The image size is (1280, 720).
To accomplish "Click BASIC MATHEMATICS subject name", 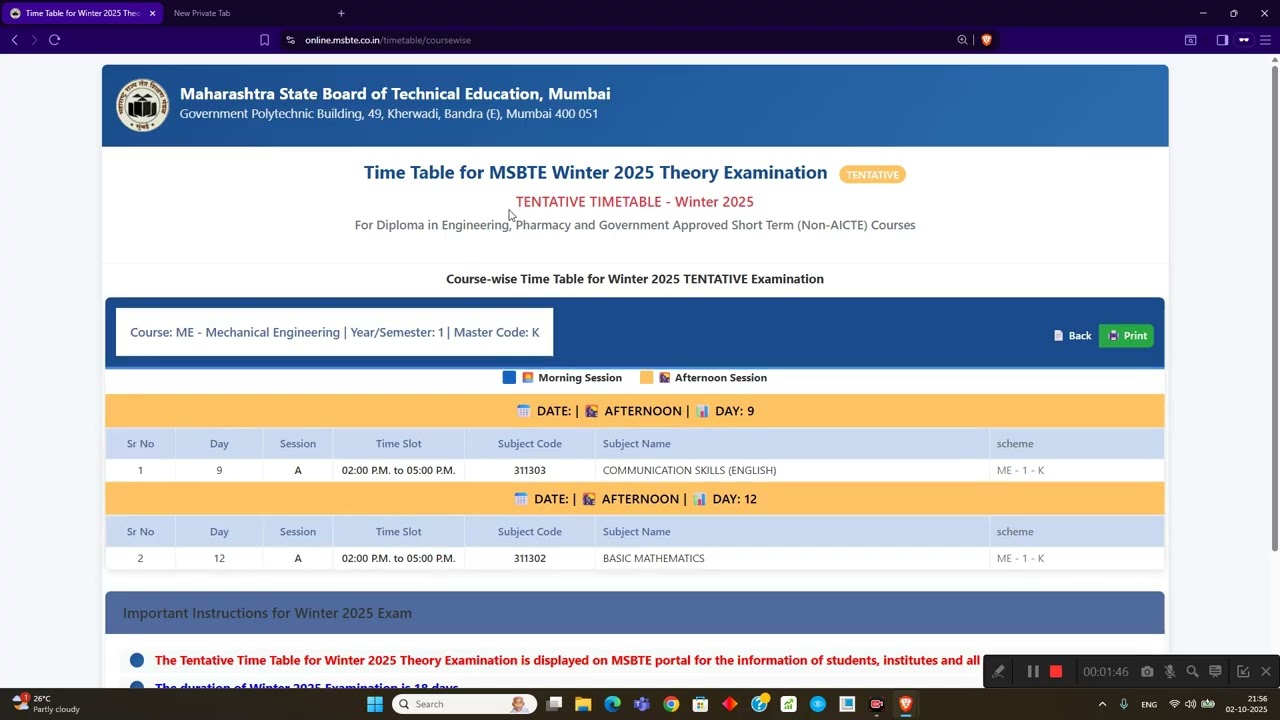I will 653,558.
